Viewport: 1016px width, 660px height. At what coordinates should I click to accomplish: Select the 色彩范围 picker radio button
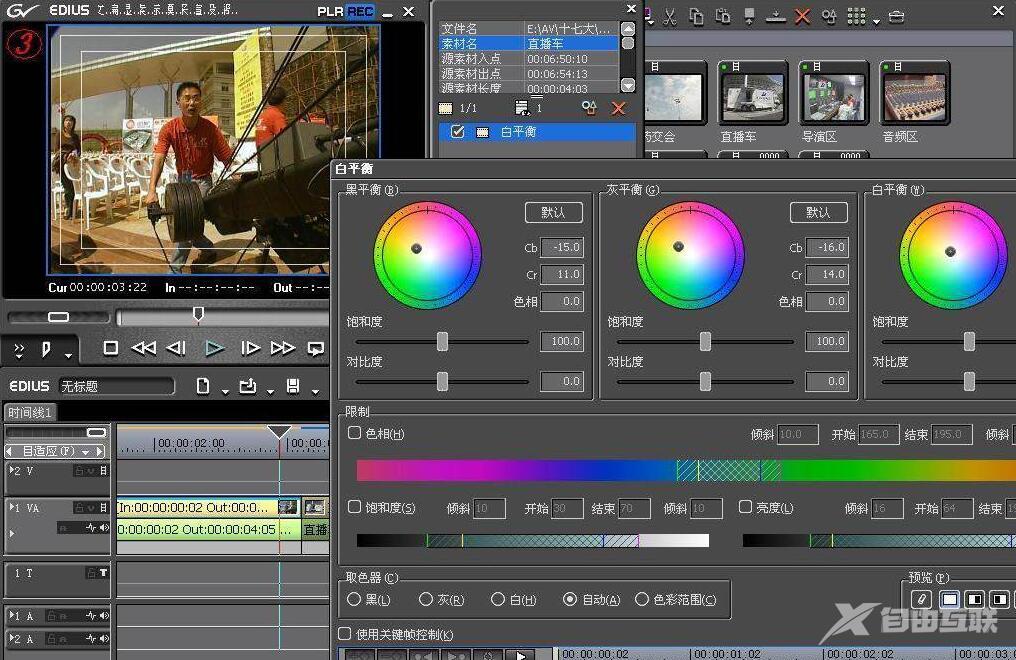point(642,600)
